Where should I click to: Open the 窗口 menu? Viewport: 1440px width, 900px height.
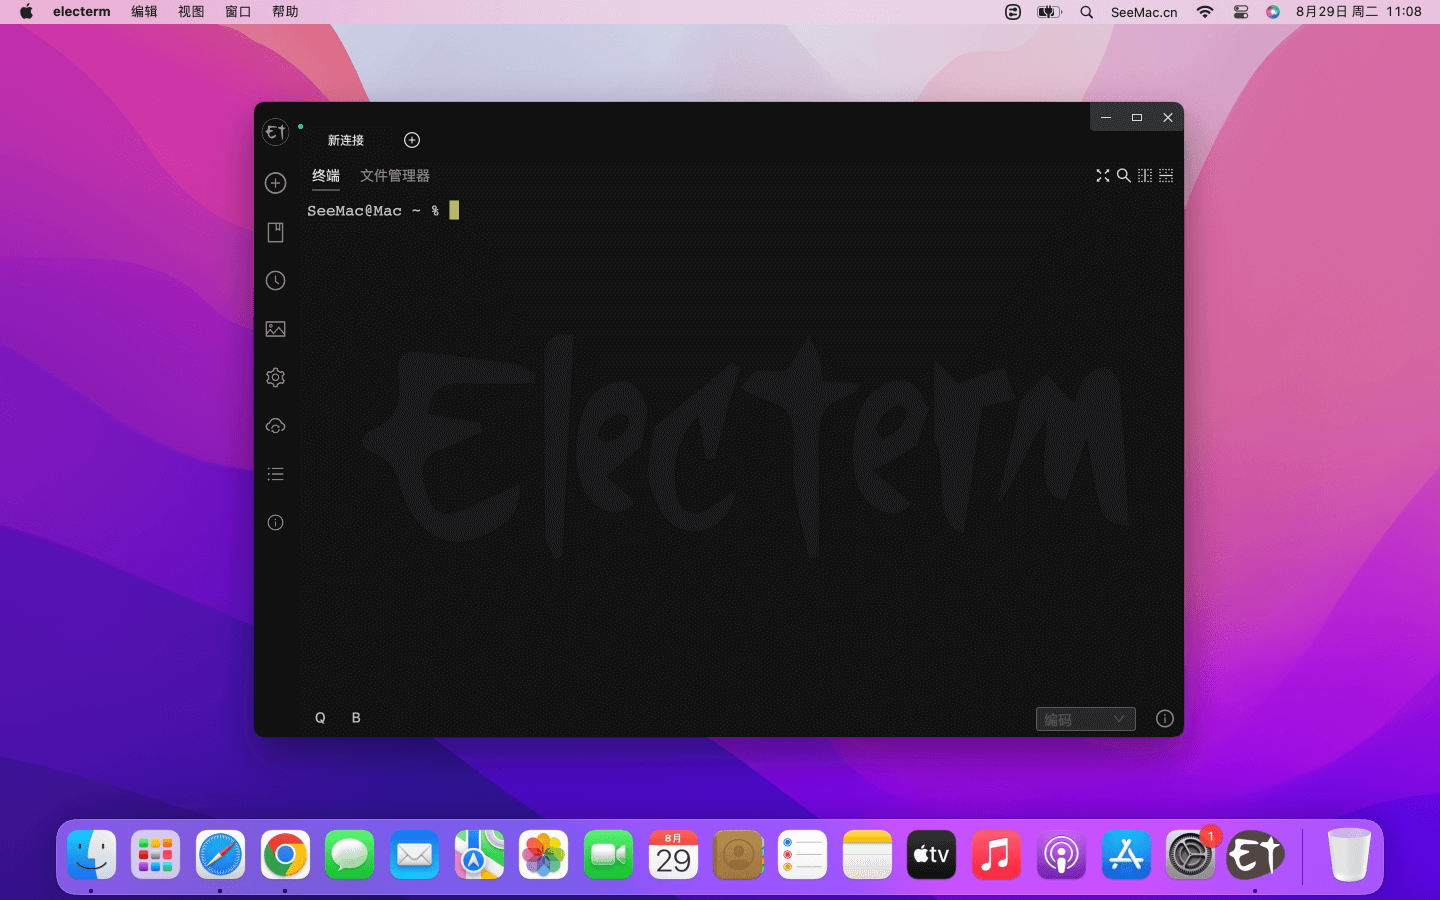coord(238,12)
